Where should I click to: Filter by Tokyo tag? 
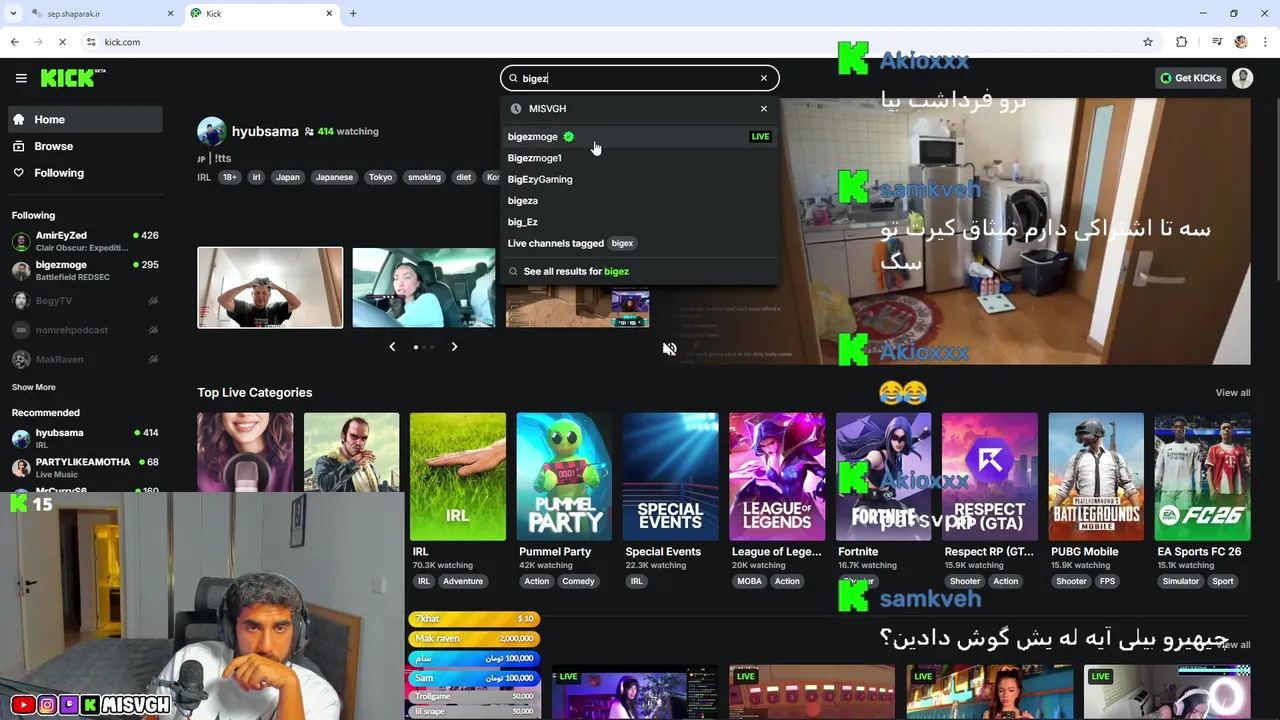tap(380, 177)
